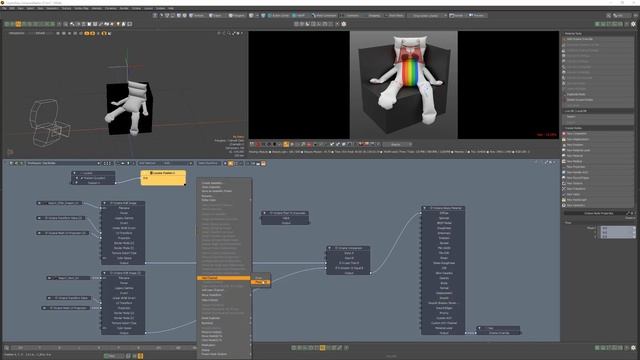The height and width of the screenshot is (360, 640).
Task: Toggle the Snapping option
Action: pyautogui.click(x=374, y=16)
